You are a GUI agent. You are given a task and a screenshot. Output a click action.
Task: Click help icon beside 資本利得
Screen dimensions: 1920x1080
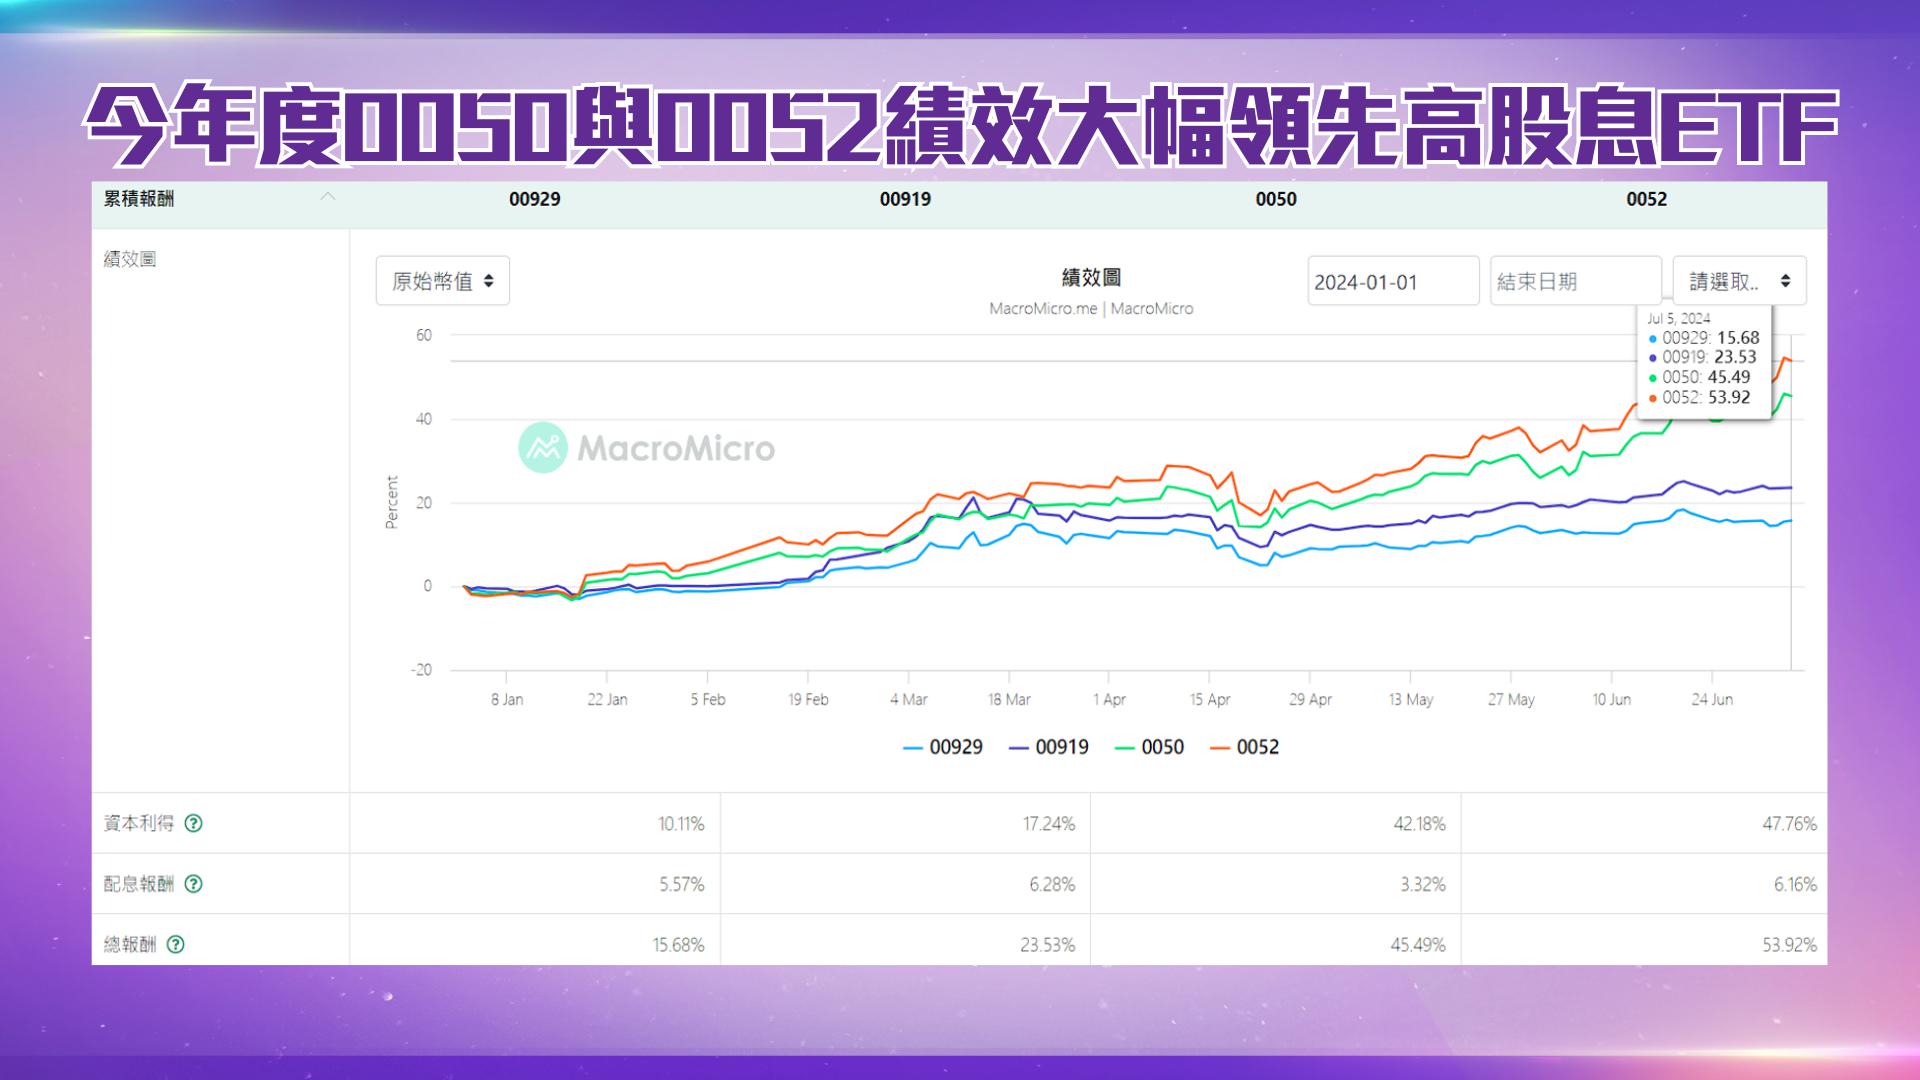click(x=194, y=823)
